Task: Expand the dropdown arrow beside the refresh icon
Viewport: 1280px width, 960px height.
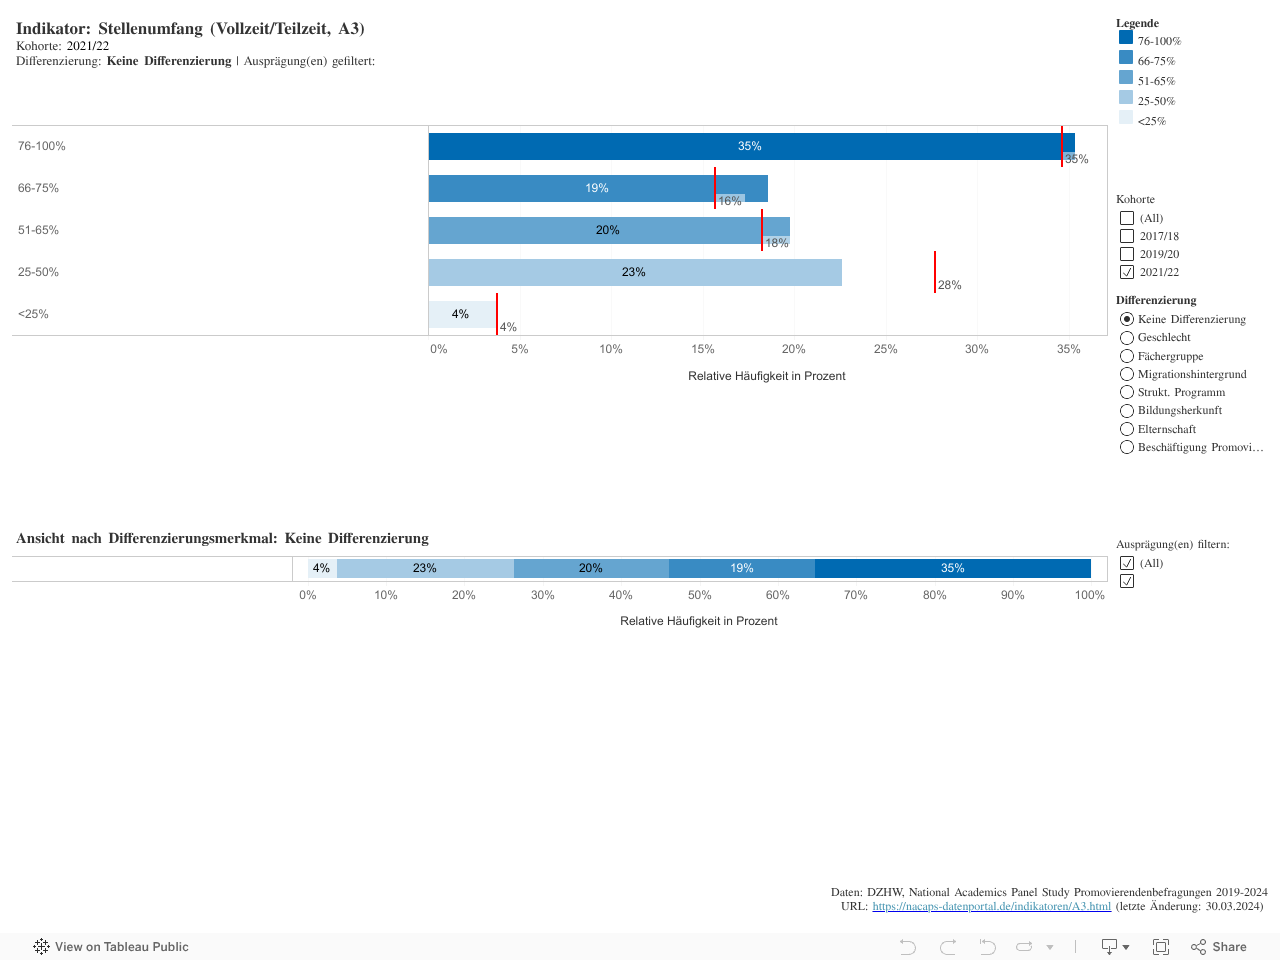Action: (x=1050, y=947)
